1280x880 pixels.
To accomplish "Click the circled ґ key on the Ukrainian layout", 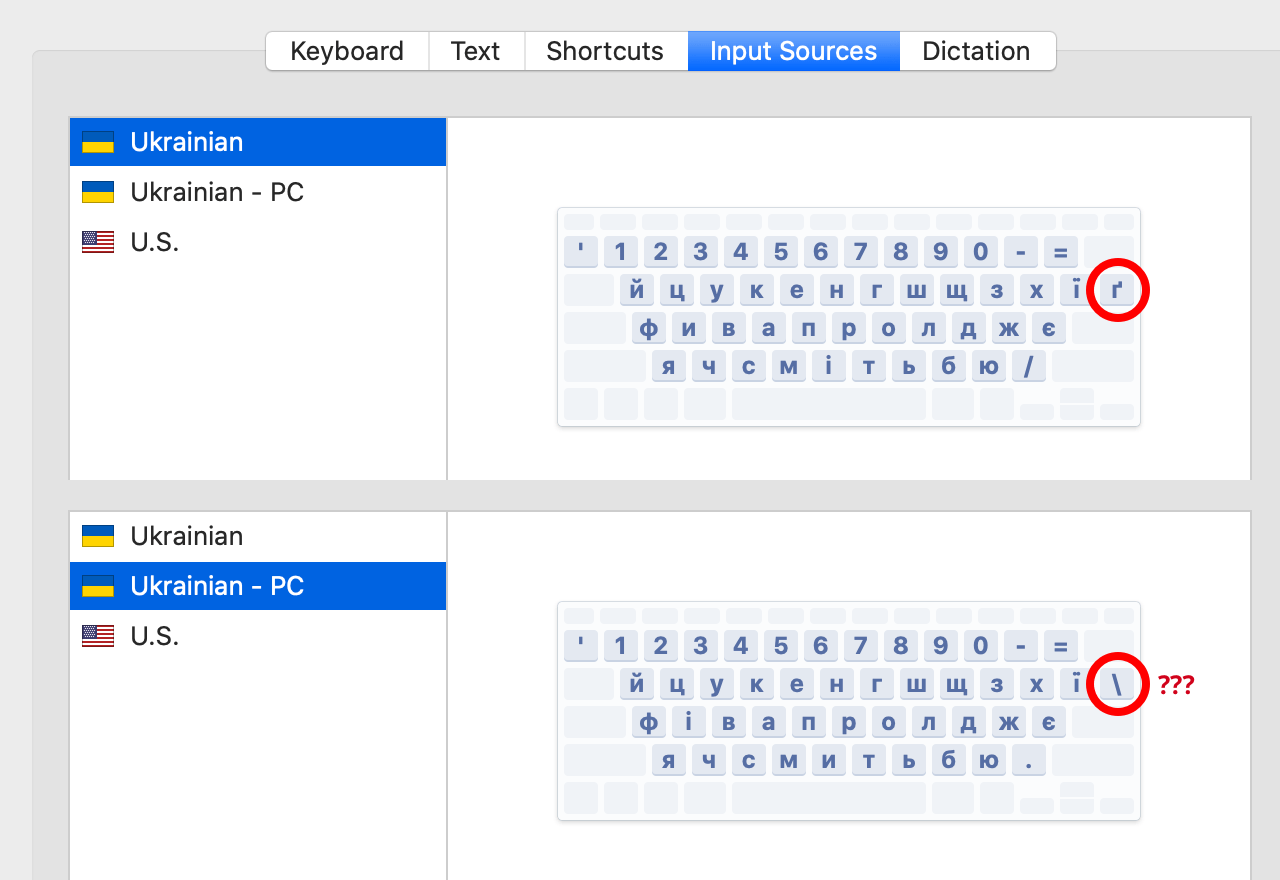I will click(x=1117, y=290).
